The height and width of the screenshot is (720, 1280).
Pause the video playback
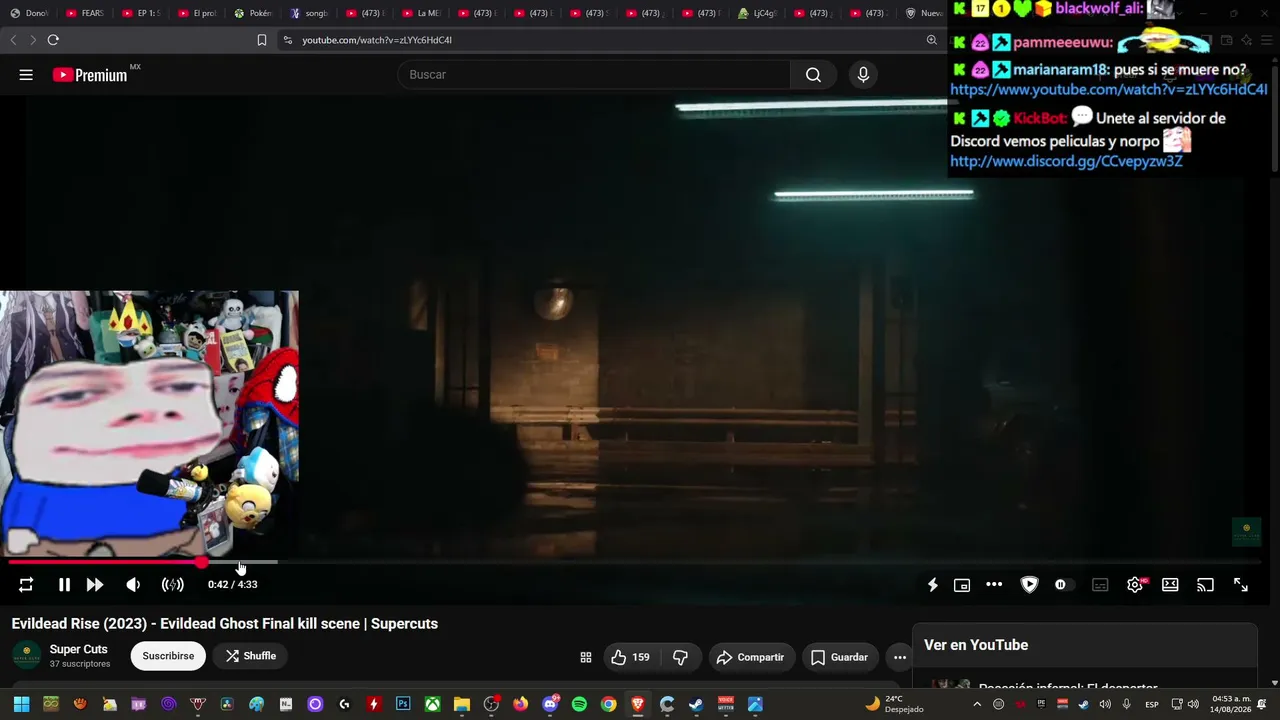click(64, 585)
